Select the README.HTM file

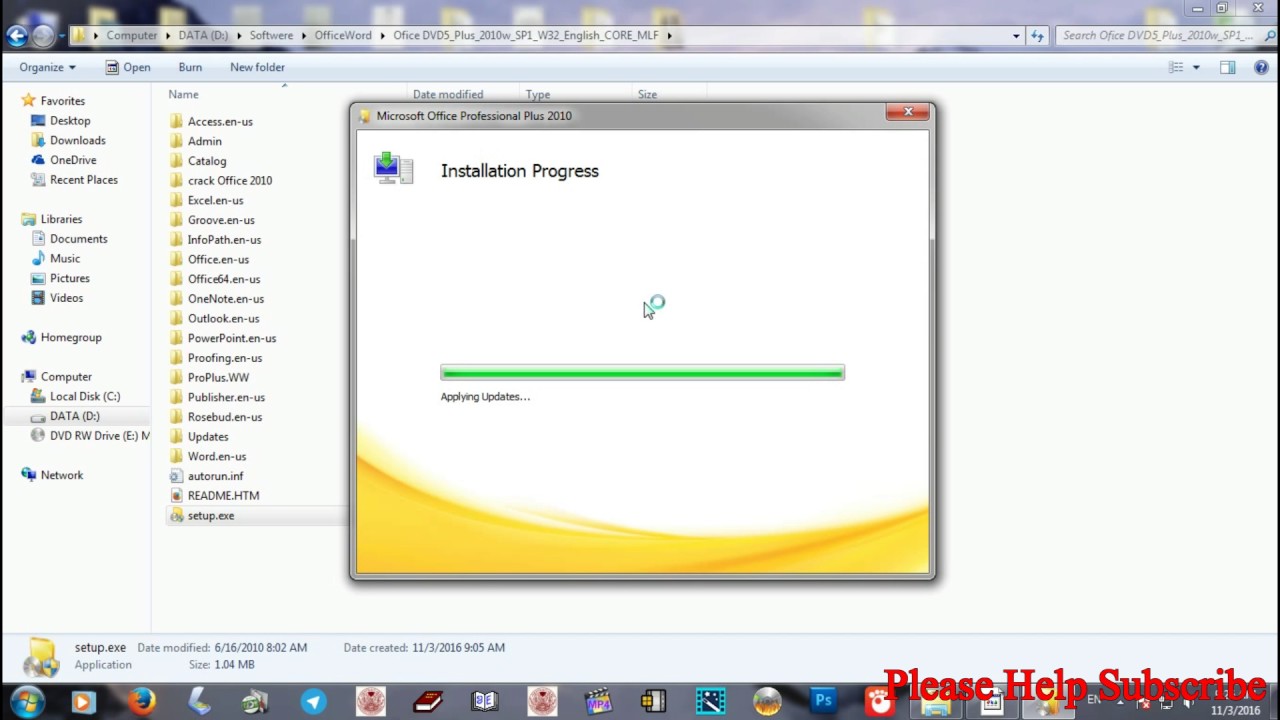223,496
